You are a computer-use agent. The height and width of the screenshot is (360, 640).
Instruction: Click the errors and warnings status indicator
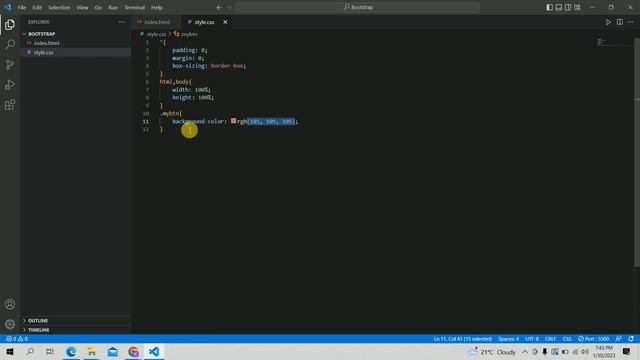click(x=17, y=339)
